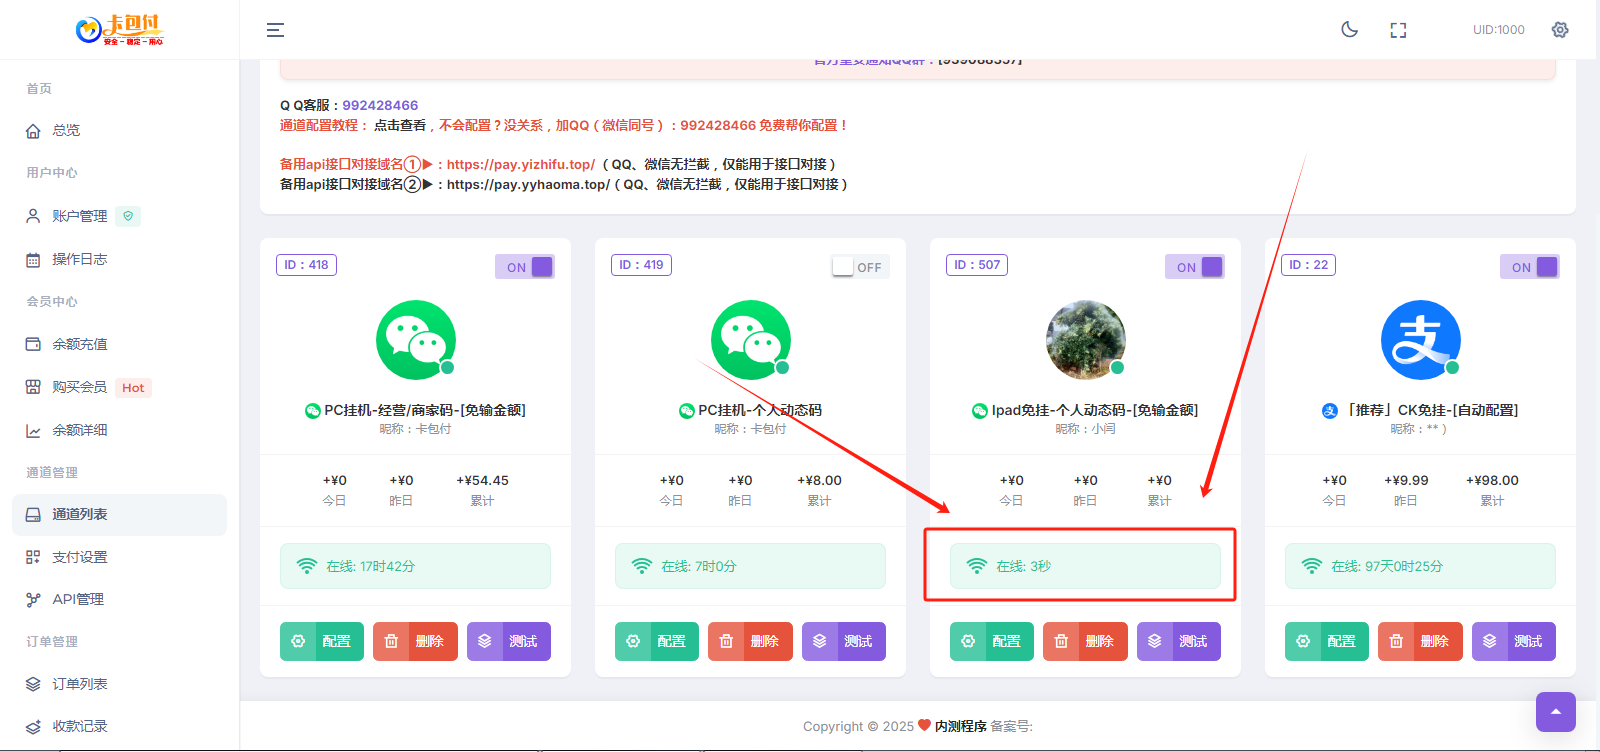
Task: Click the 卡包付 logo
Action: pyautogui.click(x=119, y=29)
